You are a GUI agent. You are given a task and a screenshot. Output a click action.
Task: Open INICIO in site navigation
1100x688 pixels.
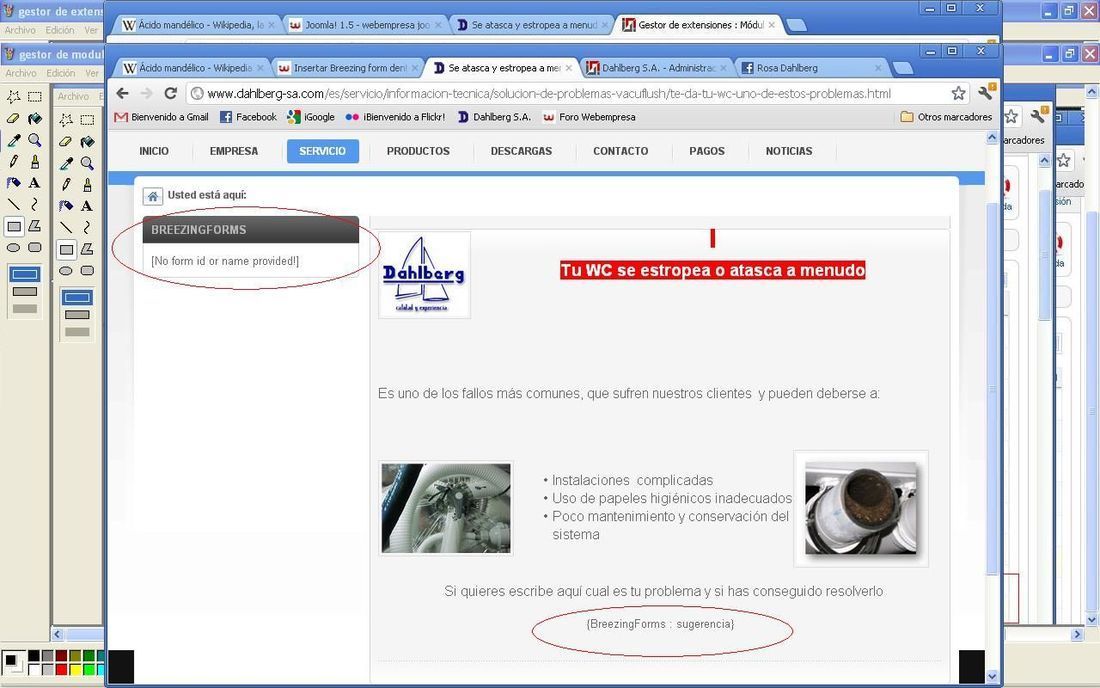coord(154,151)
